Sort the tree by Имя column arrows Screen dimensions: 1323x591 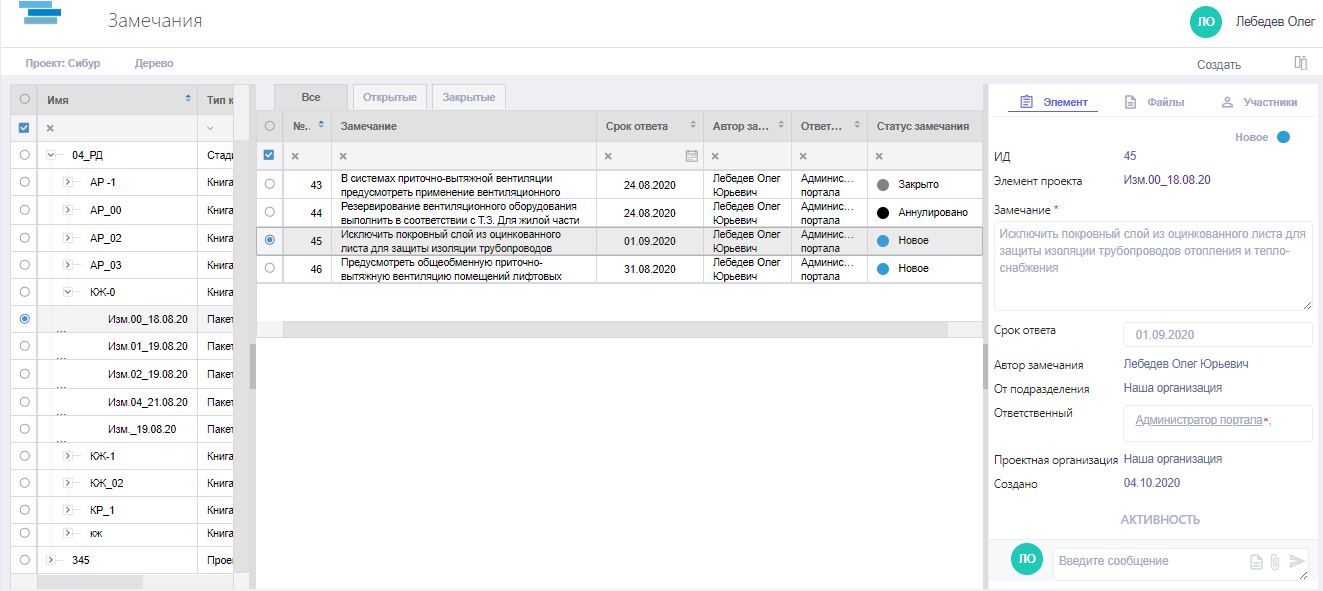(188, 99)
